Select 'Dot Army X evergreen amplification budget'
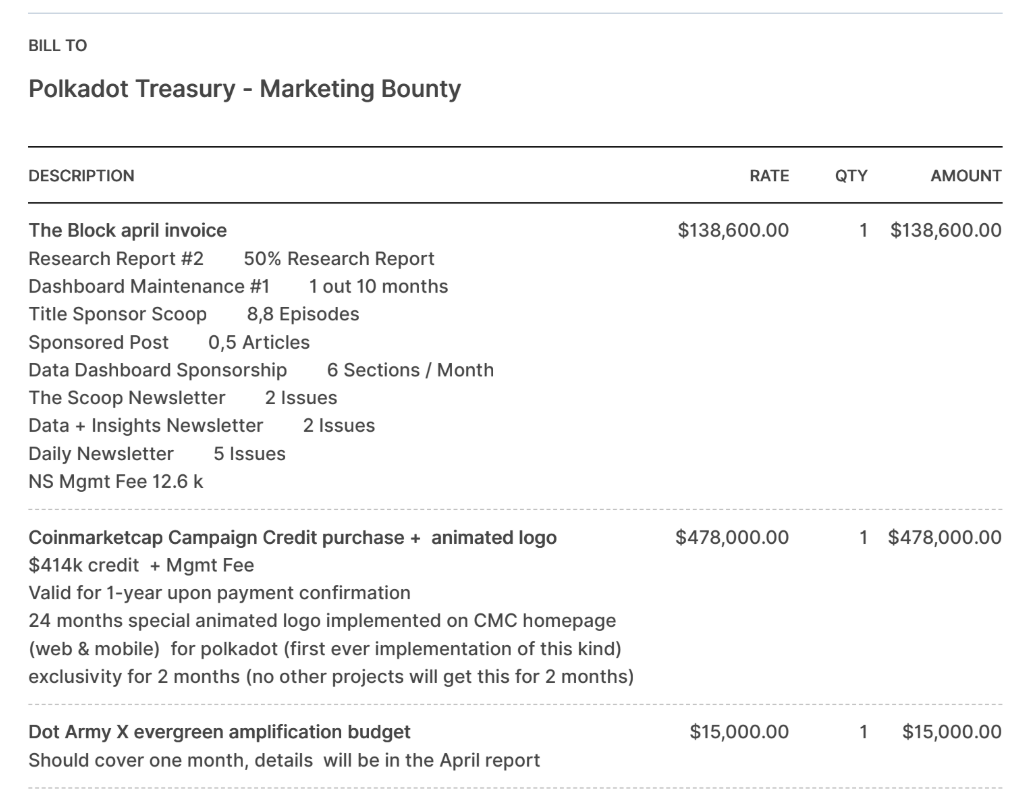 pos(219,732)
